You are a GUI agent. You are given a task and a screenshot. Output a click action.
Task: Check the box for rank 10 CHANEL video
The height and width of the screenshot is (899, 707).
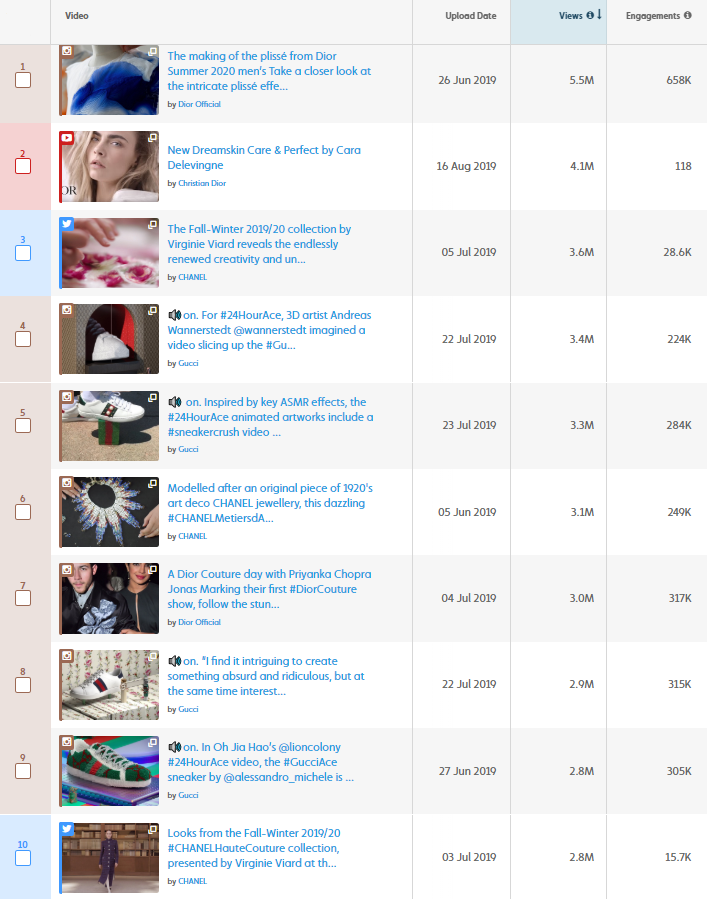tap(23, 858)
